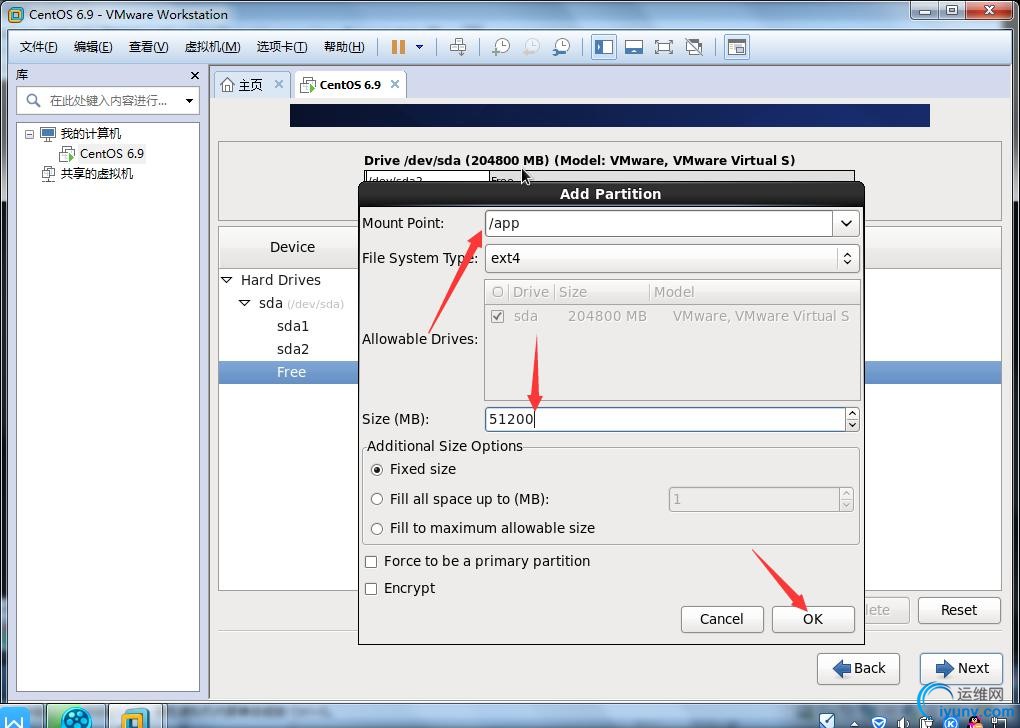Screen dimensions: 1020x728
Task: Proceed with the Next button
Action: coord(961,669)
